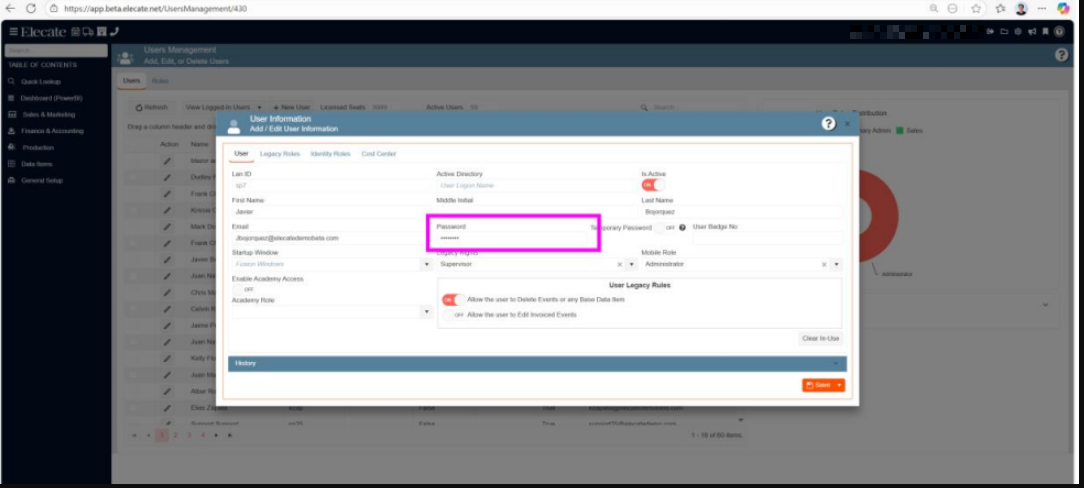Click the Clear In-Use button

pos(820,338)
